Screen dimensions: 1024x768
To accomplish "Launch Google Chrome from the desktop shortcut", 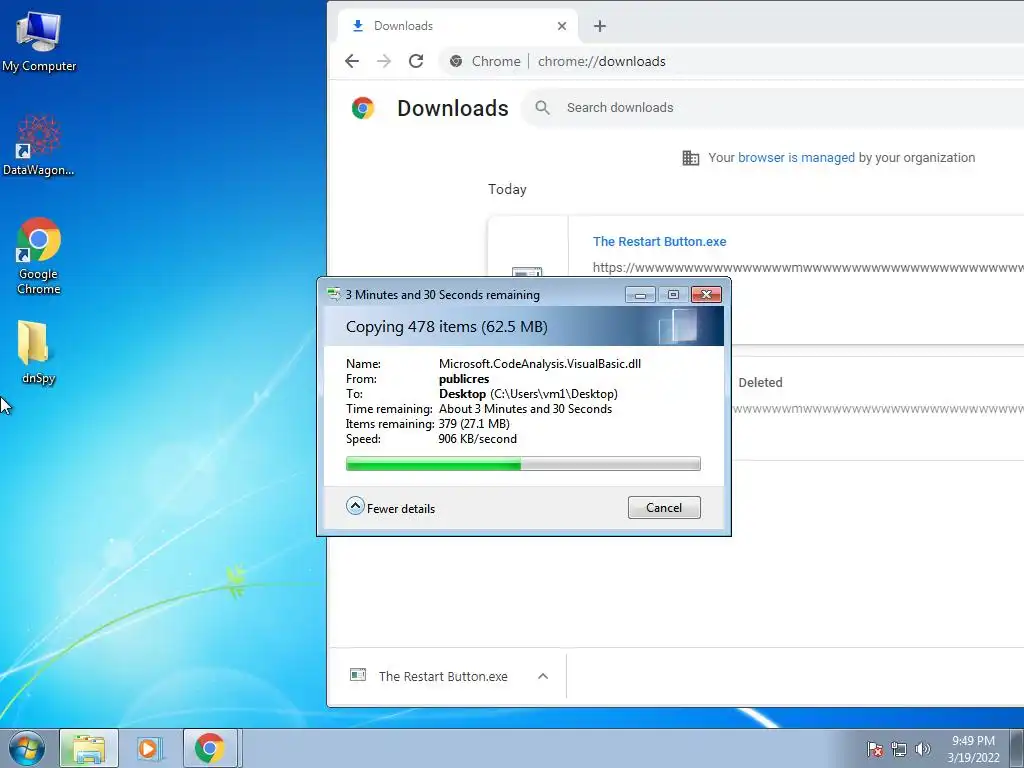I will (x=39, y=255).
